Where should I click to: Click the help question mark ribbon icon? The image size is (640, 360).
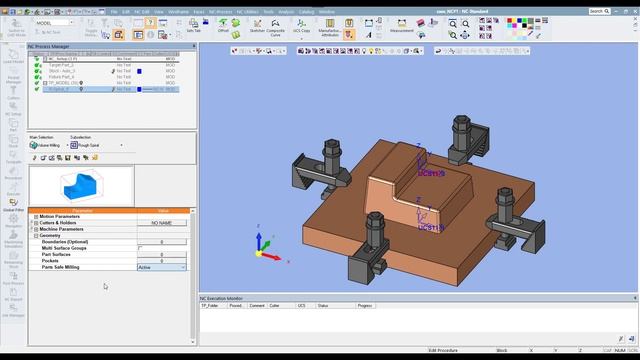pos(150,23)
